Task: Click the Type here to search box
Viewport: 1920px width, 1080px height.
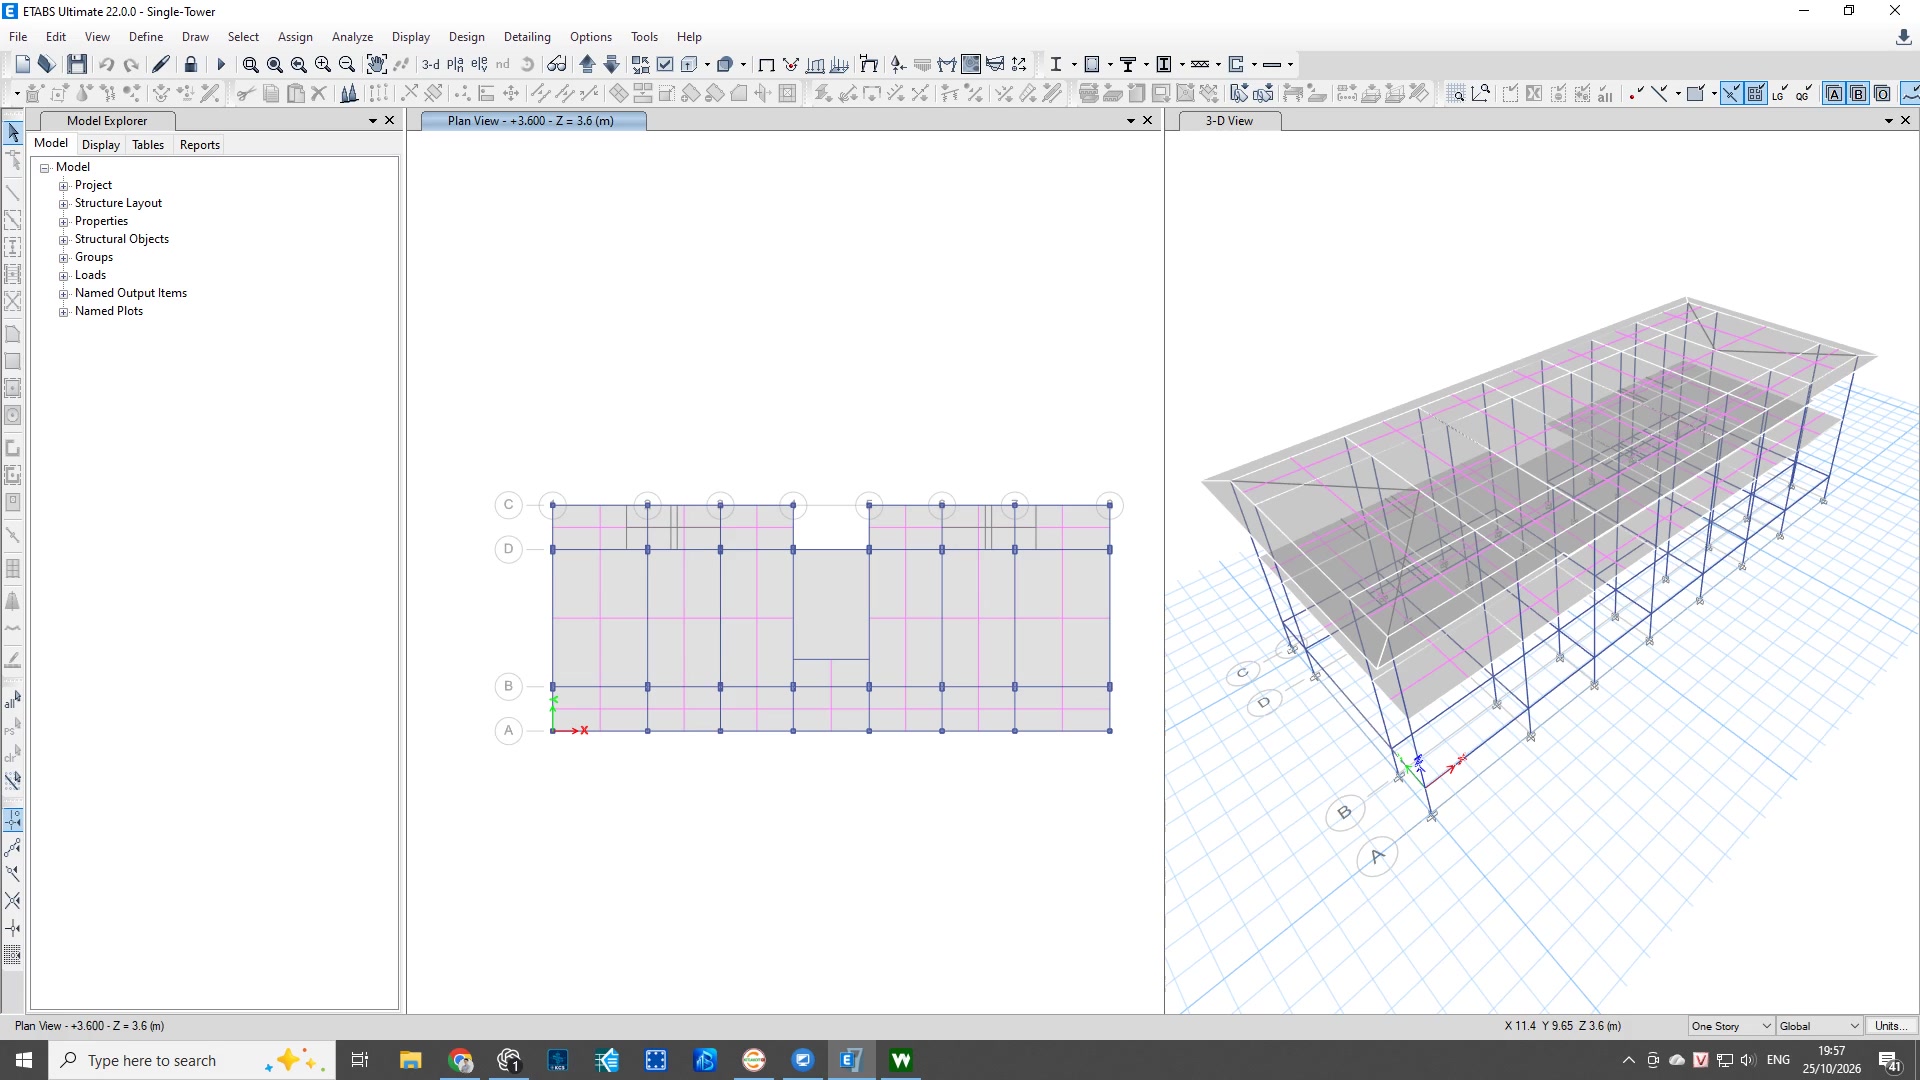Action: coord(190,1060)
